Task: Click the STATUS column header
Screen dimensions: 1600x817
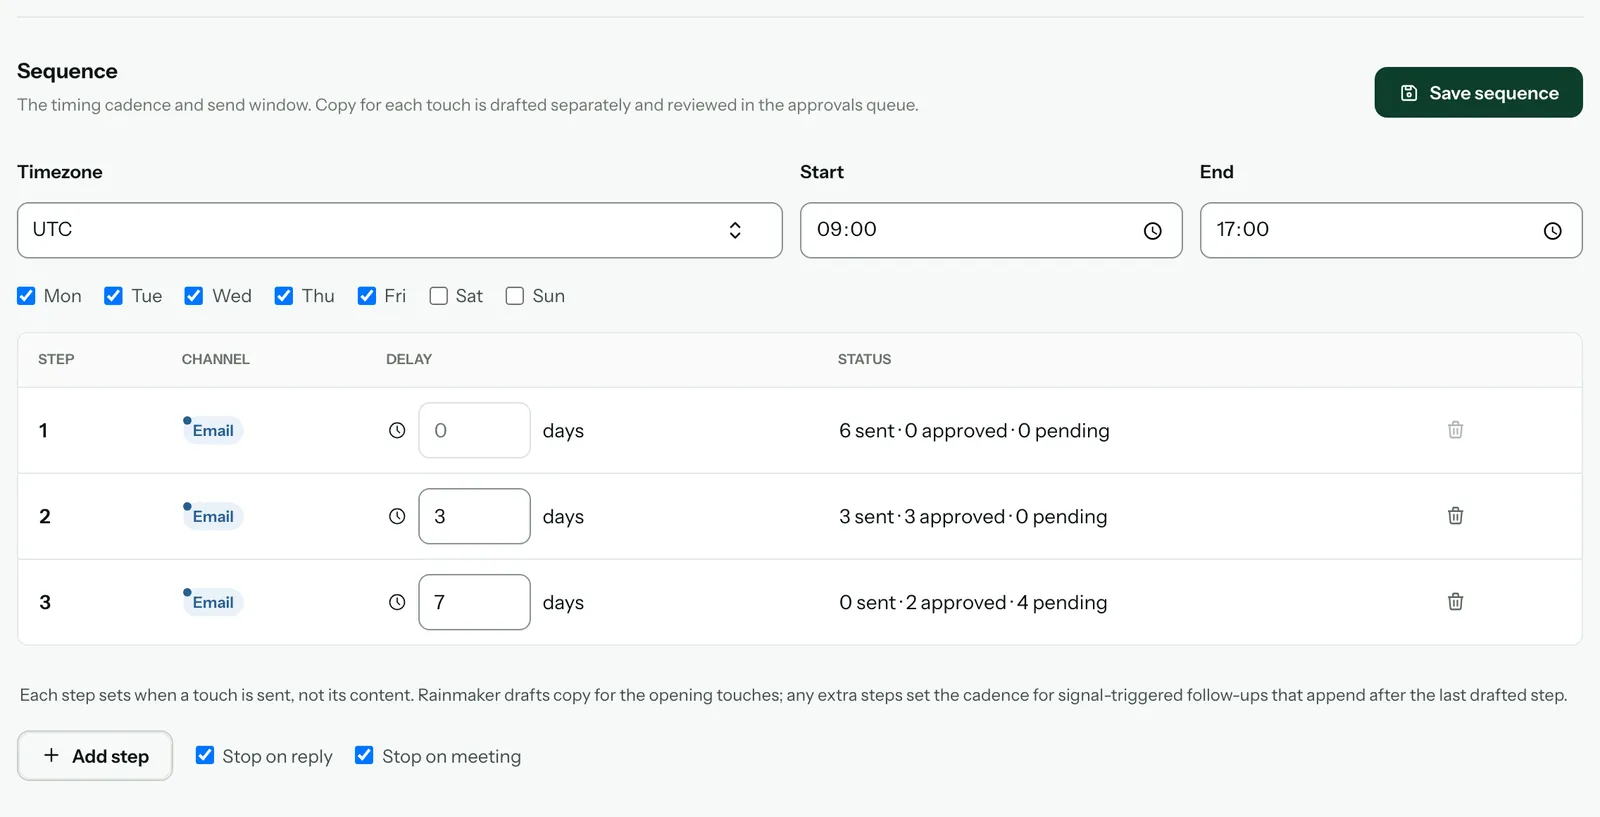Action: click(864, 359)
